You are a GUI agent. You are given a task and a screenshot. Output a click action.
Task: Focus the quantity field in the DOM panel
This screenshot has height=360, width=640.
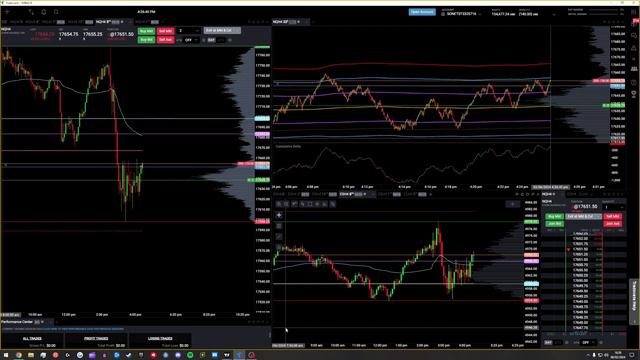(613, 207)
